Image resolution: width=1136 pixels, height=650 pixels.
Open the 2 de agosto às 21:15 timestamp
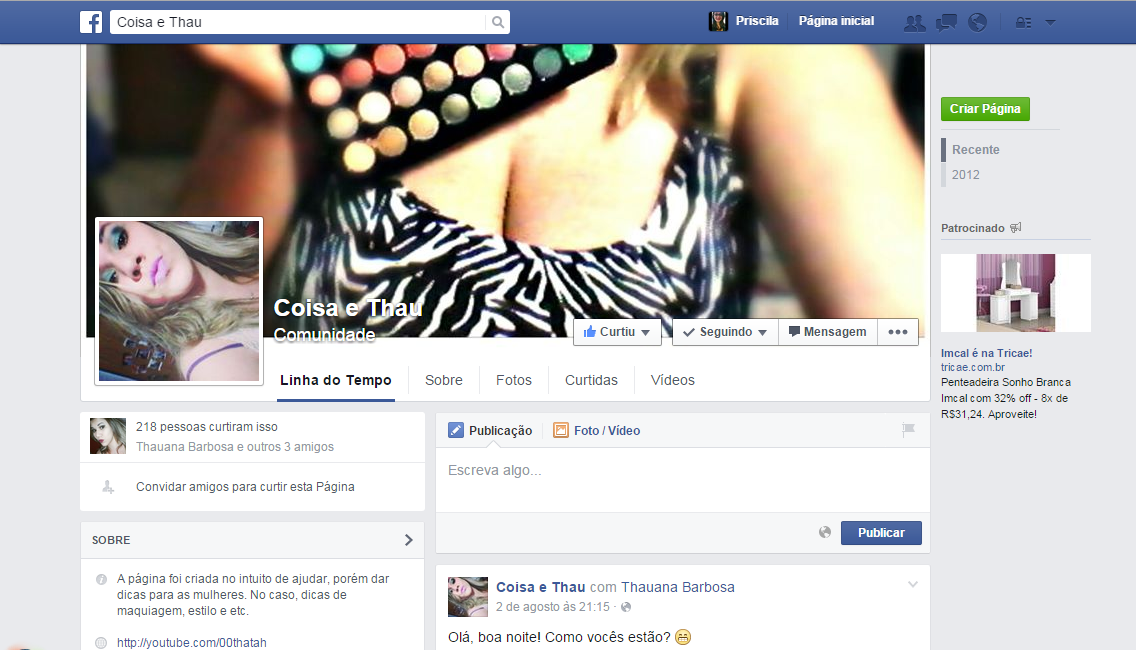553,607
